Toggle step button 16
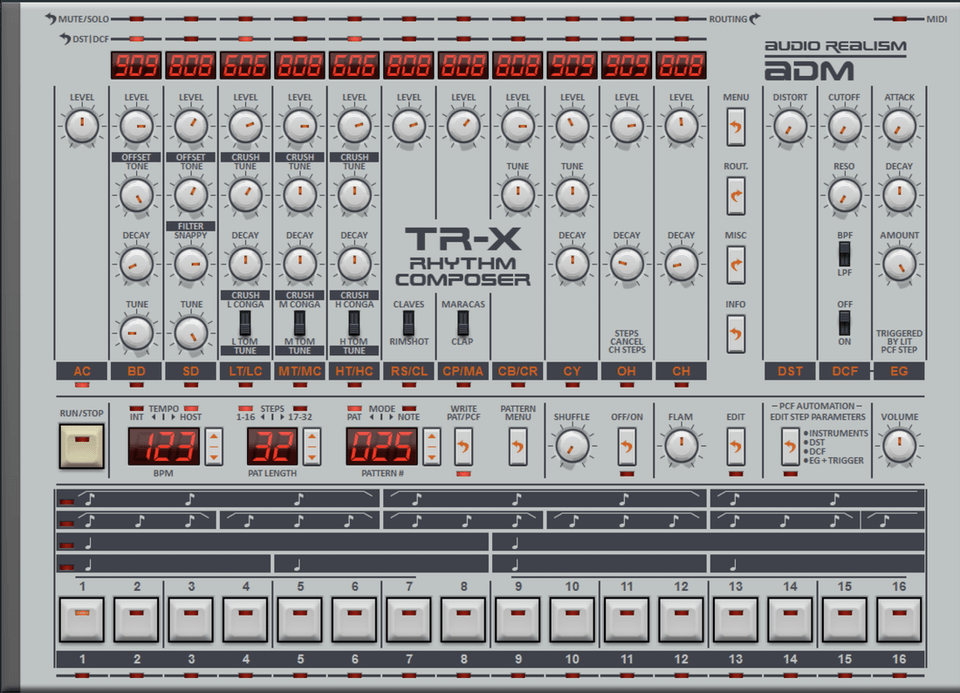 tap(899, 620)
